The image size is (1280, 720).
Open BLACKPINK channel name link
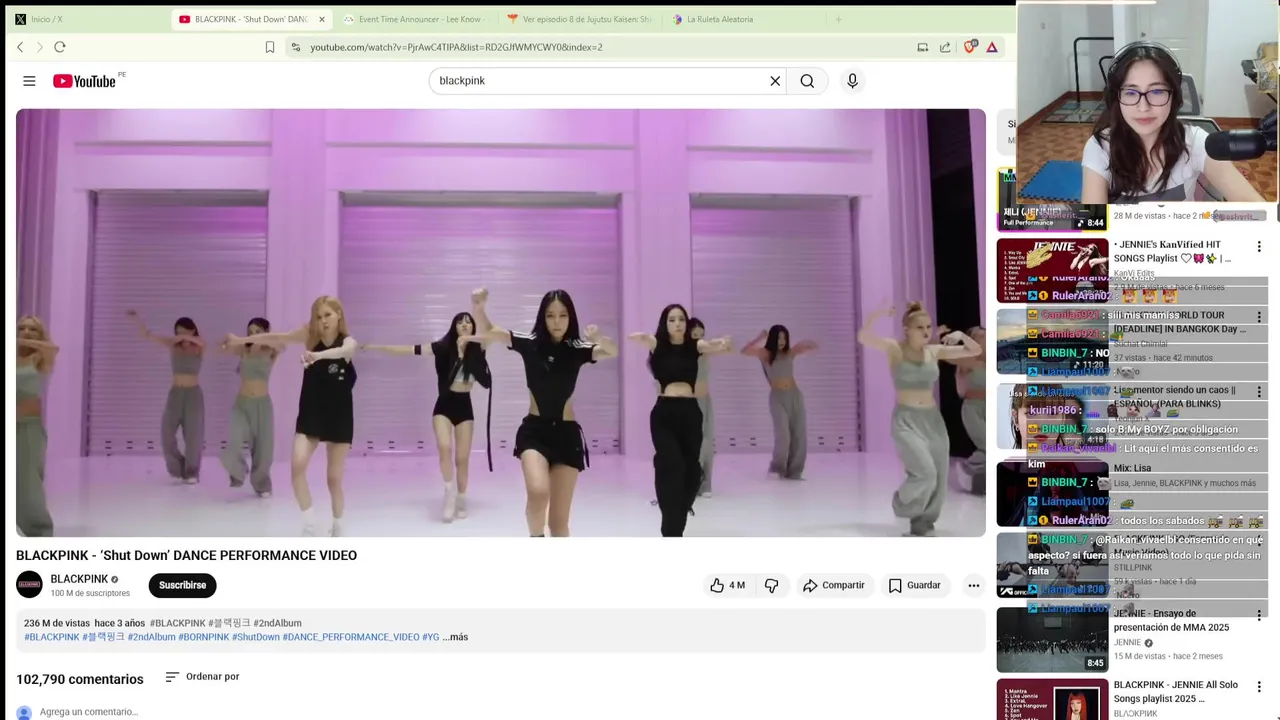(79, 579)
